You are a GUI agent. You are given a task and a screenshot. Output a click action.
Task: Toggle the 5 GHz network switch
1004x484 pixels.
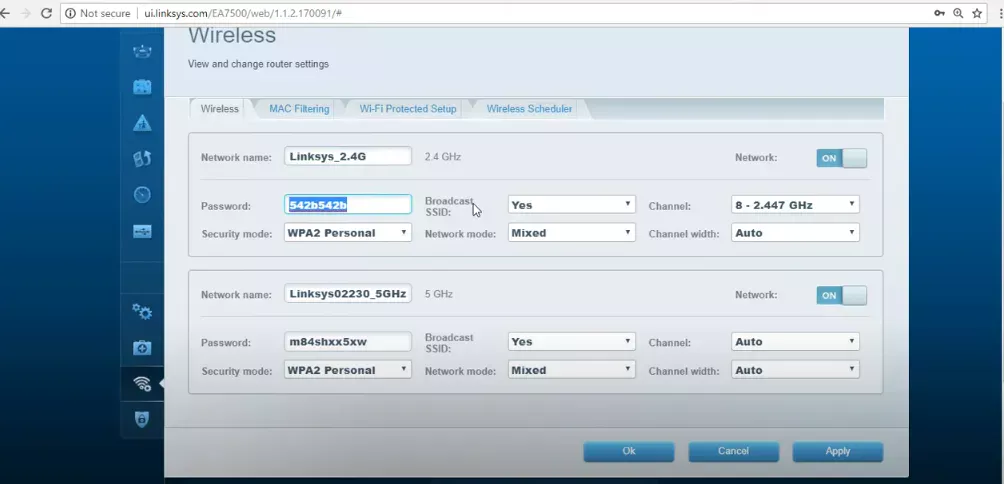[841, 295]
